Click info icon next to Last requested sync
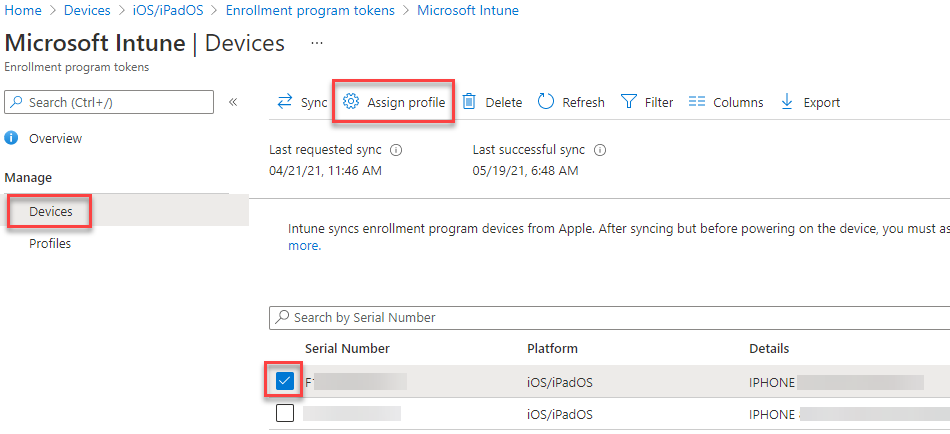Viewport: 950px width, 434px height. click(x=397, y=150)
